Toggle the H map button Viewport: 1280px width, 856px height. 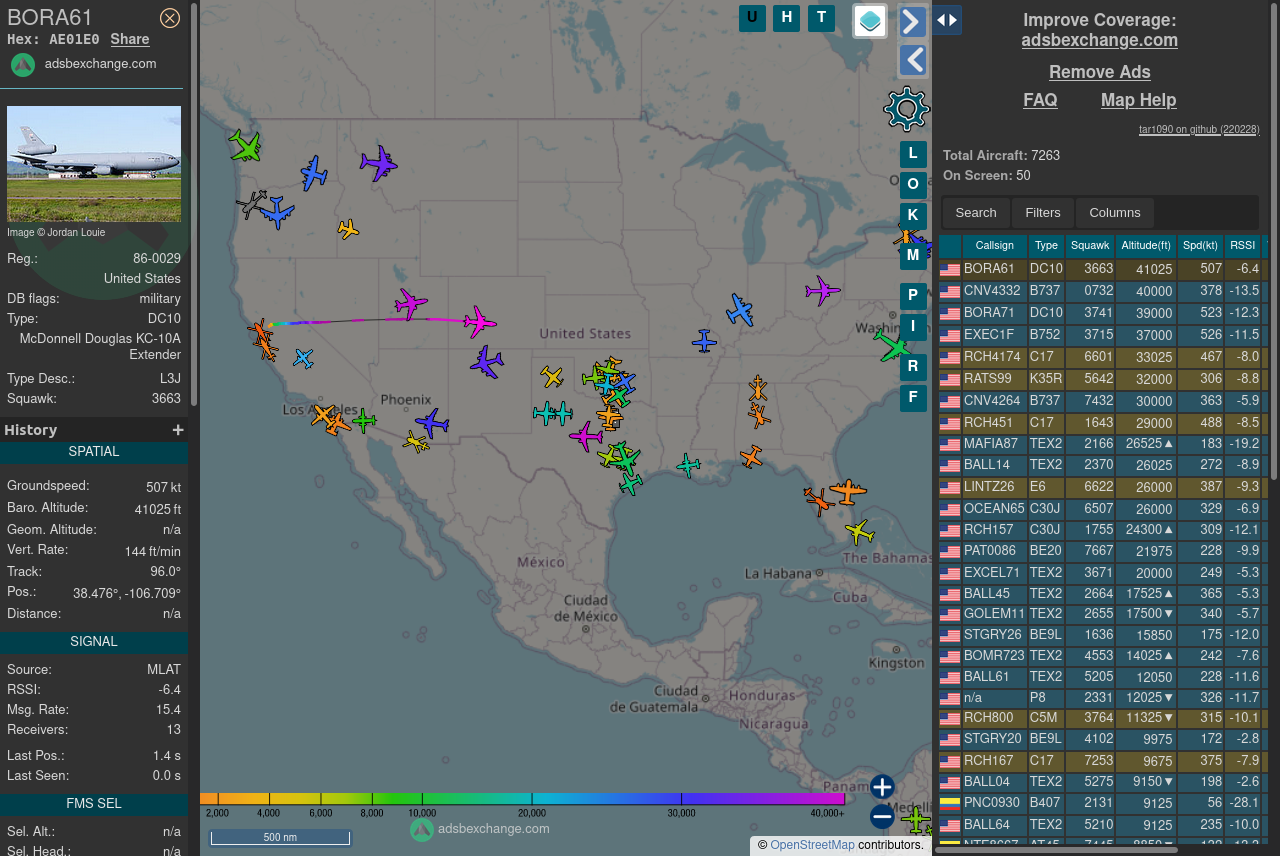[x=787, y=17]
